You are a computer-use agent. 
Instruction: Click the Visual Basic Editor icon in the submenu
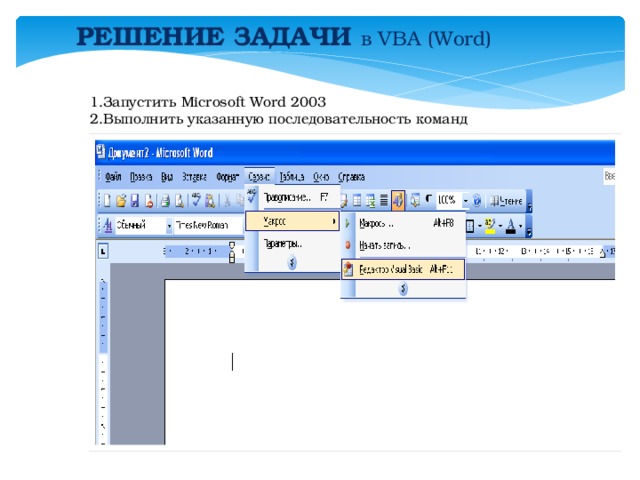tap(348, 269)
